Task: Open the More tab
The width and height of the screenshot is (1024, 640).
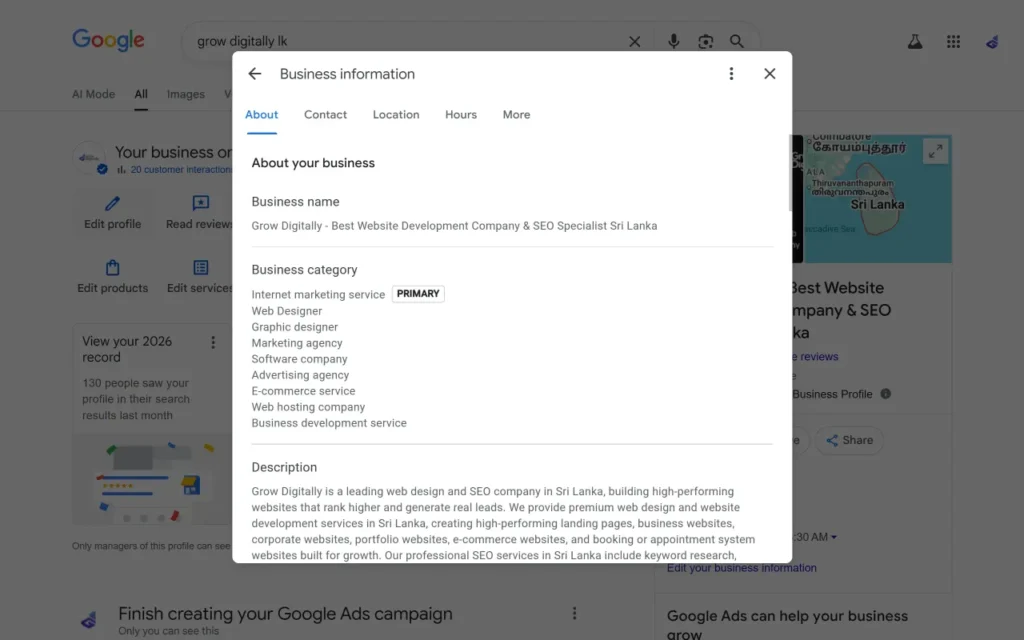Action: point(517,115)
